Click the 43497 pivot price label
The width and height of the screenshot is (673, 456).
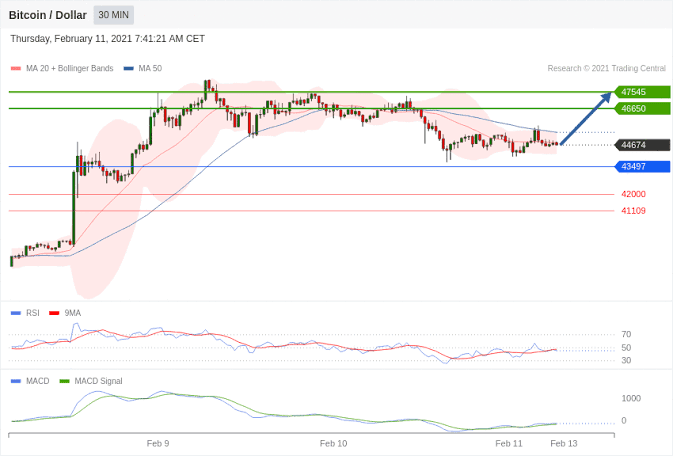(642, 167)
